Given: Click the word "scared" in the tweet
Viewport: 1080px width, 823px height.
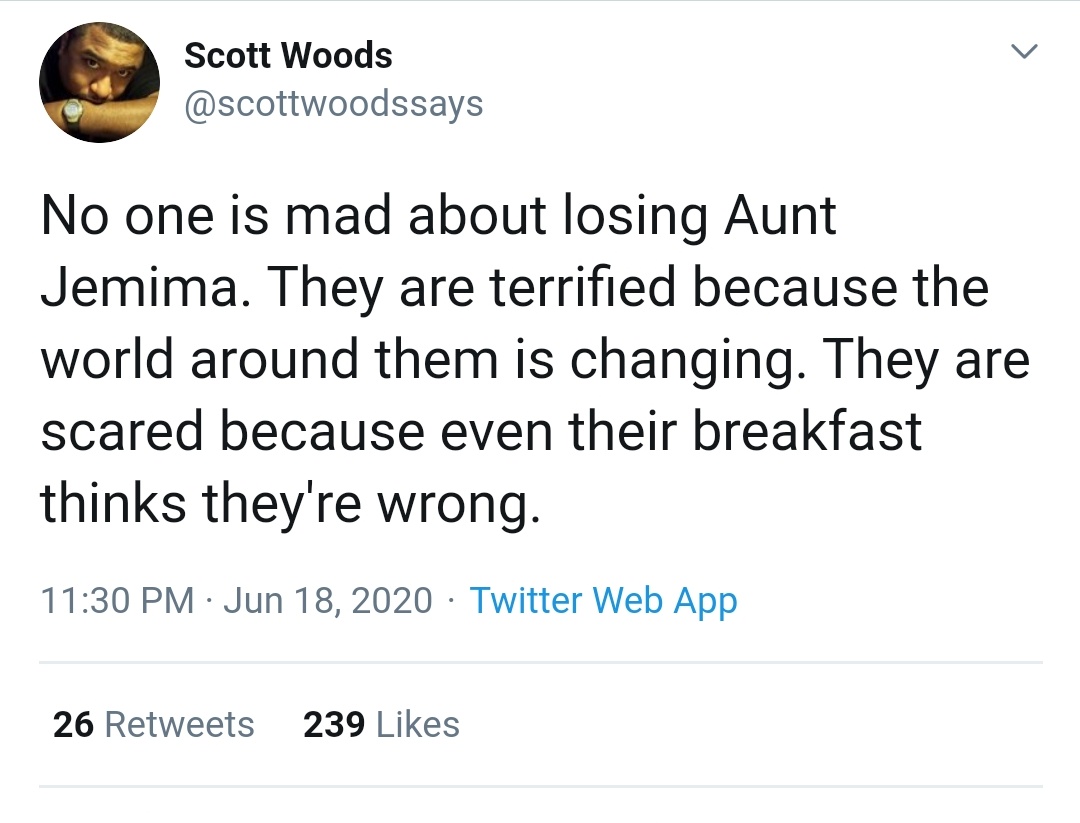Looking at the screenshot, I should tap(121, 431).
